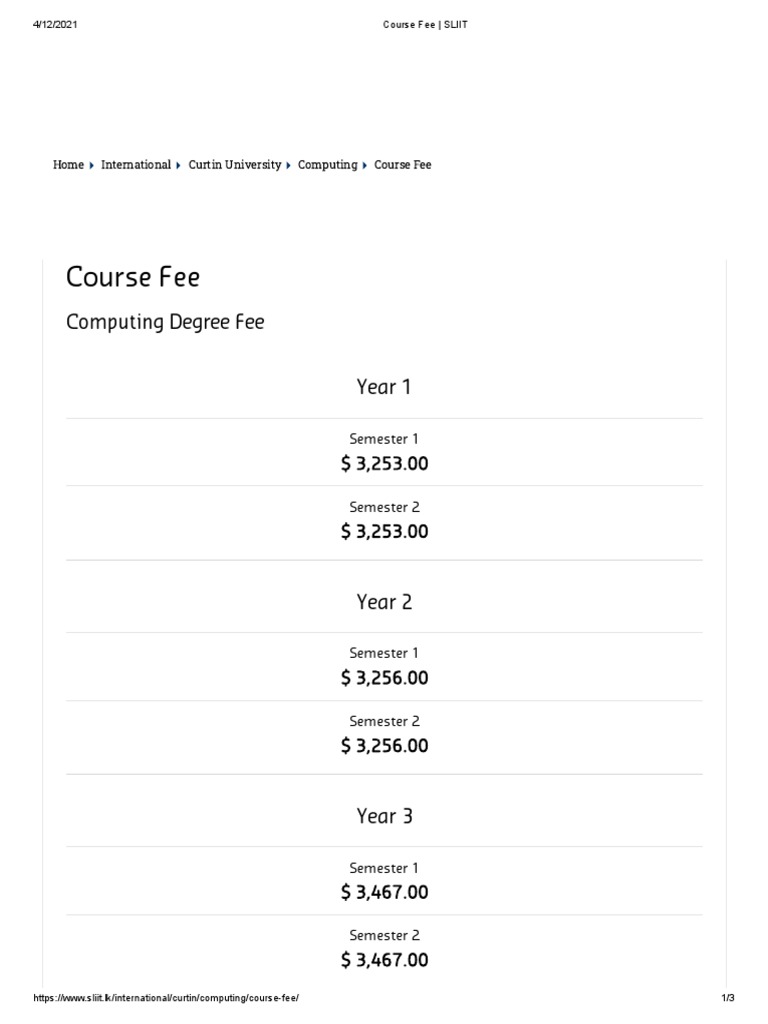
Task: Click the arrow icon right after Home
Action: (92, 165)
